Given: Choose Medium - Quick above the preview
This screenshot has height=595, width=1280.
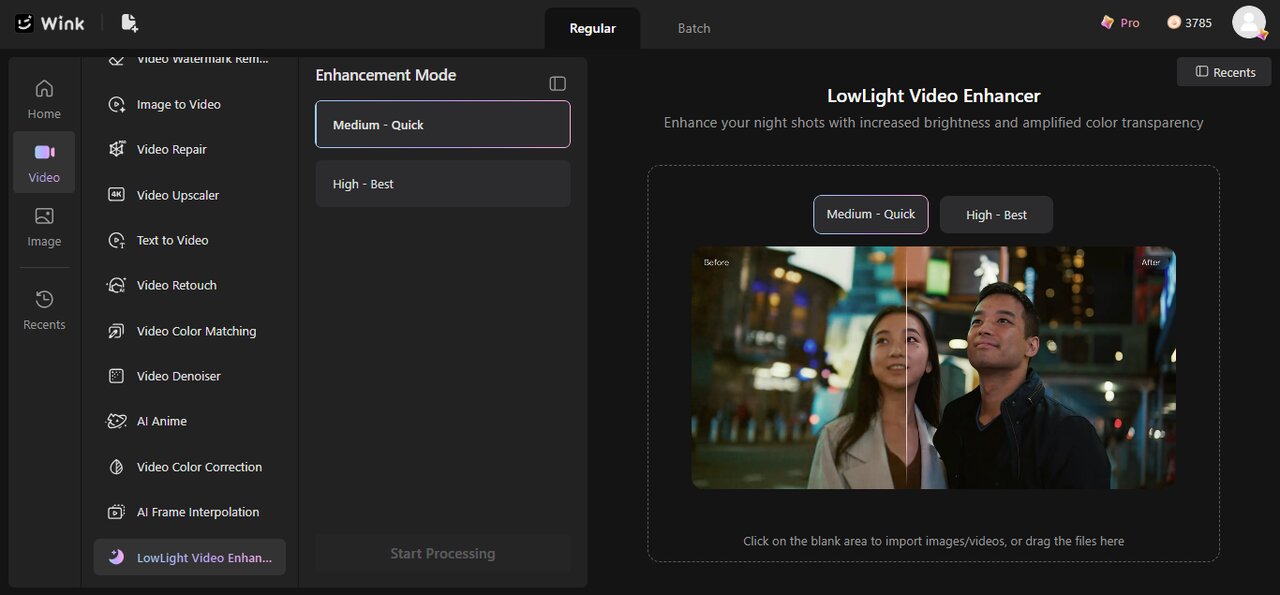Looking at the screenshot, I should point(871,214).
